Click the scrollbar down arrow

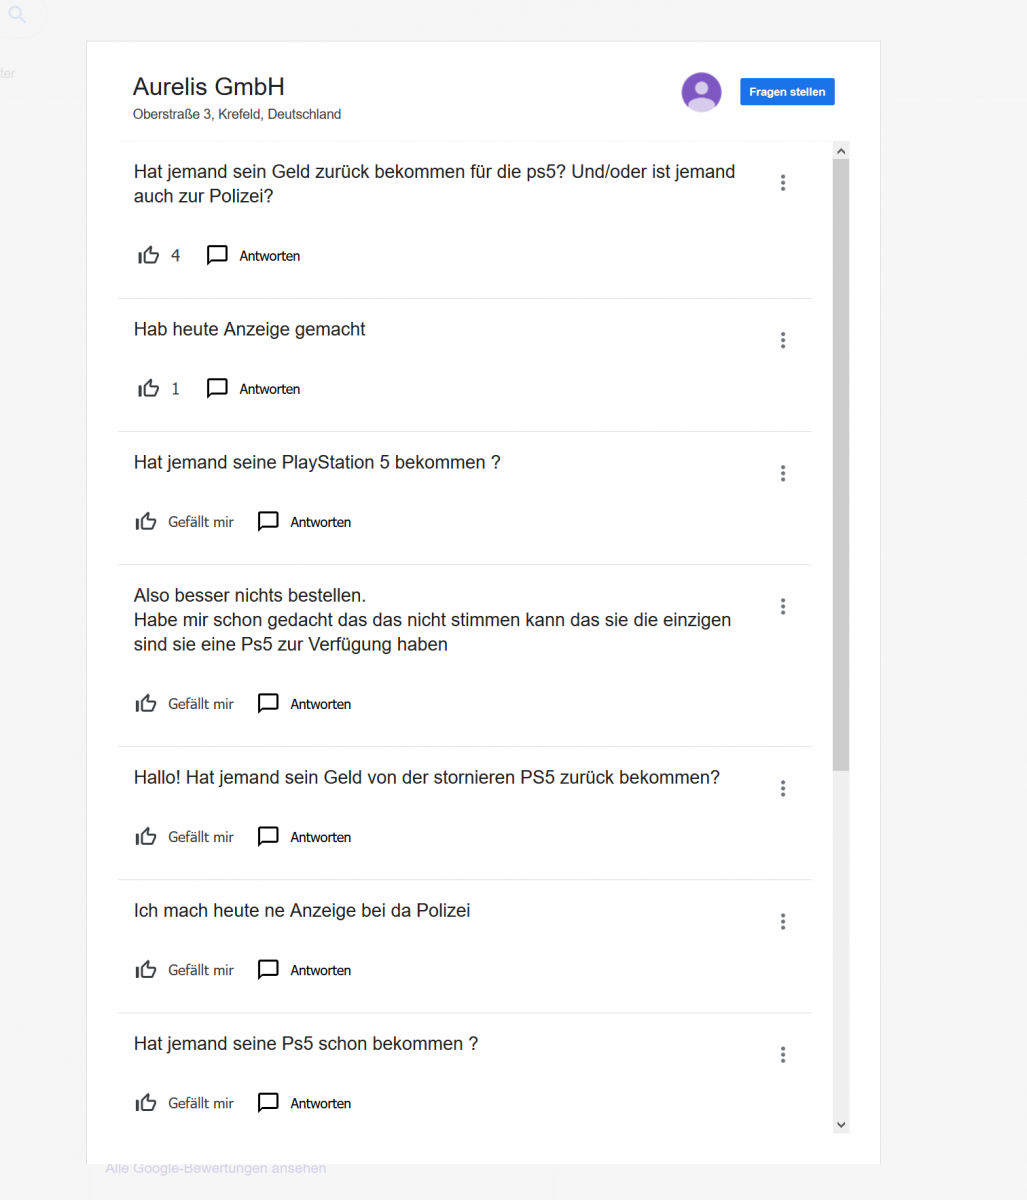point(841,1125)
